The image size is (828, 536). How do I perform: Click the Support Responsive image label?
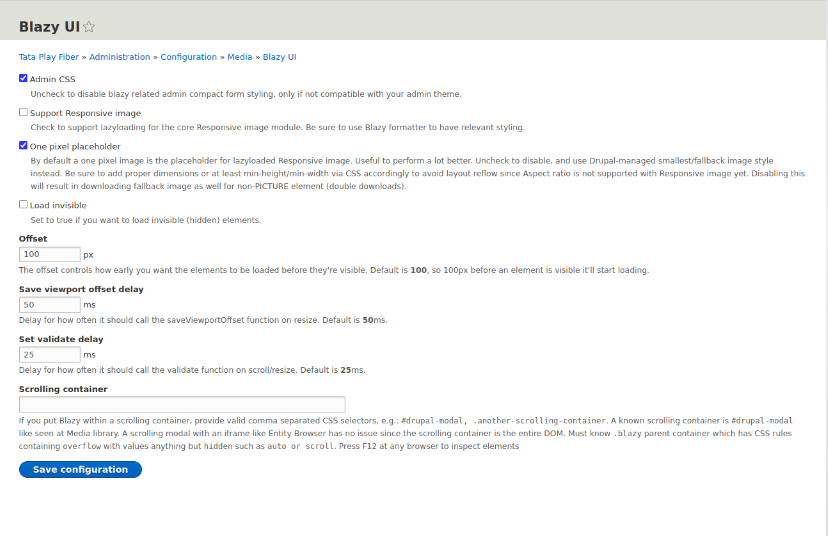tap(86, 113)
